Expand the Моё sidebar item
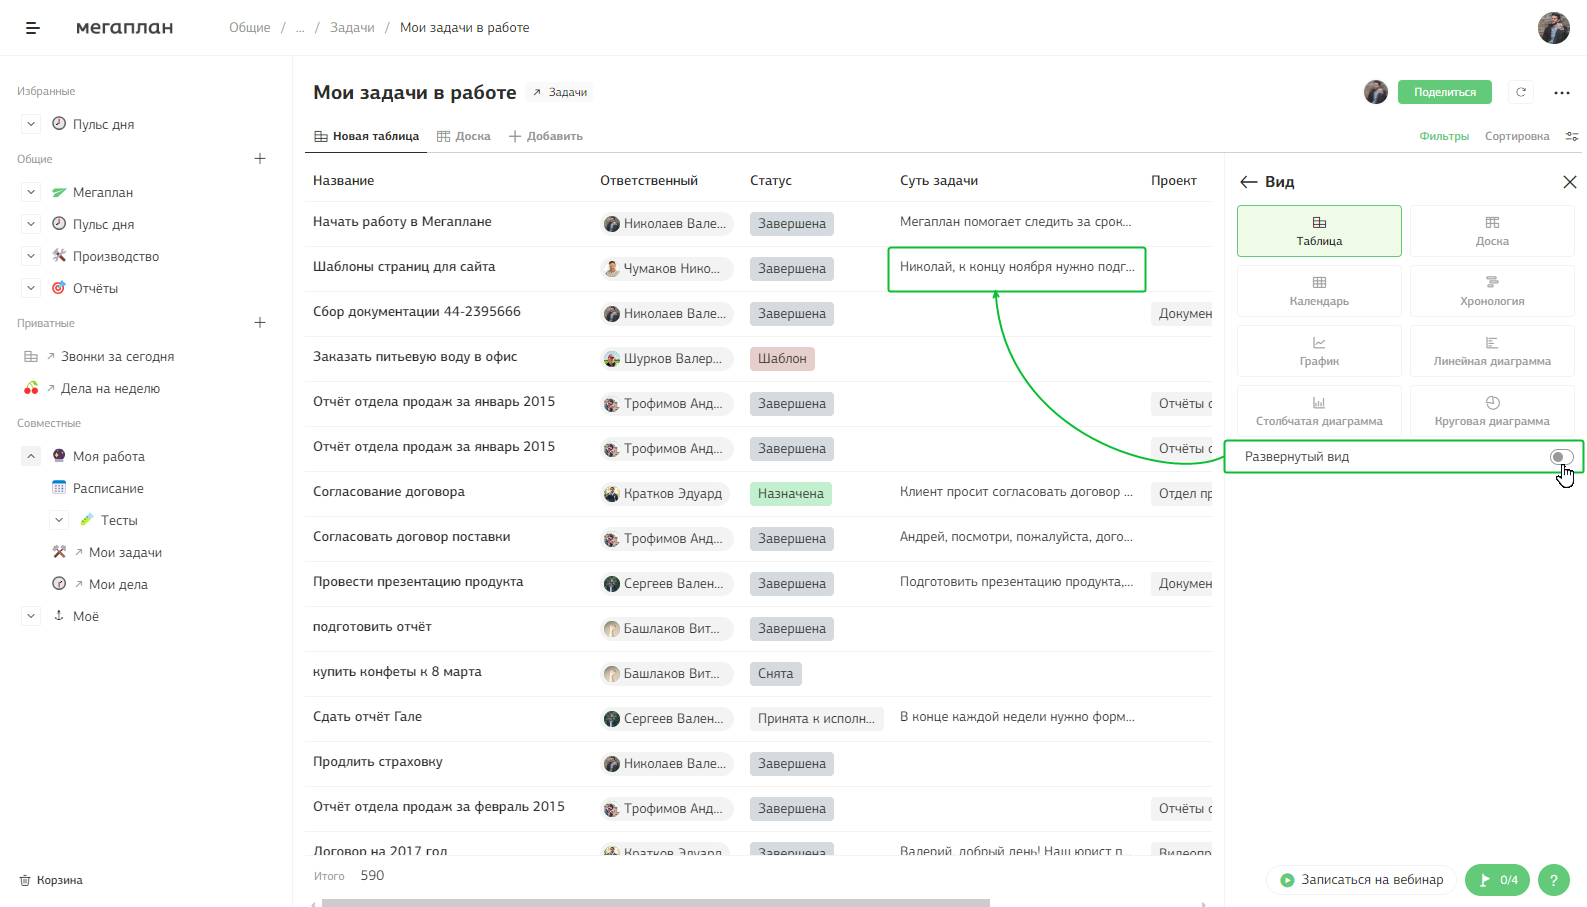Image resolution: width=1587 pixels, height=907 pixels. 31,616
